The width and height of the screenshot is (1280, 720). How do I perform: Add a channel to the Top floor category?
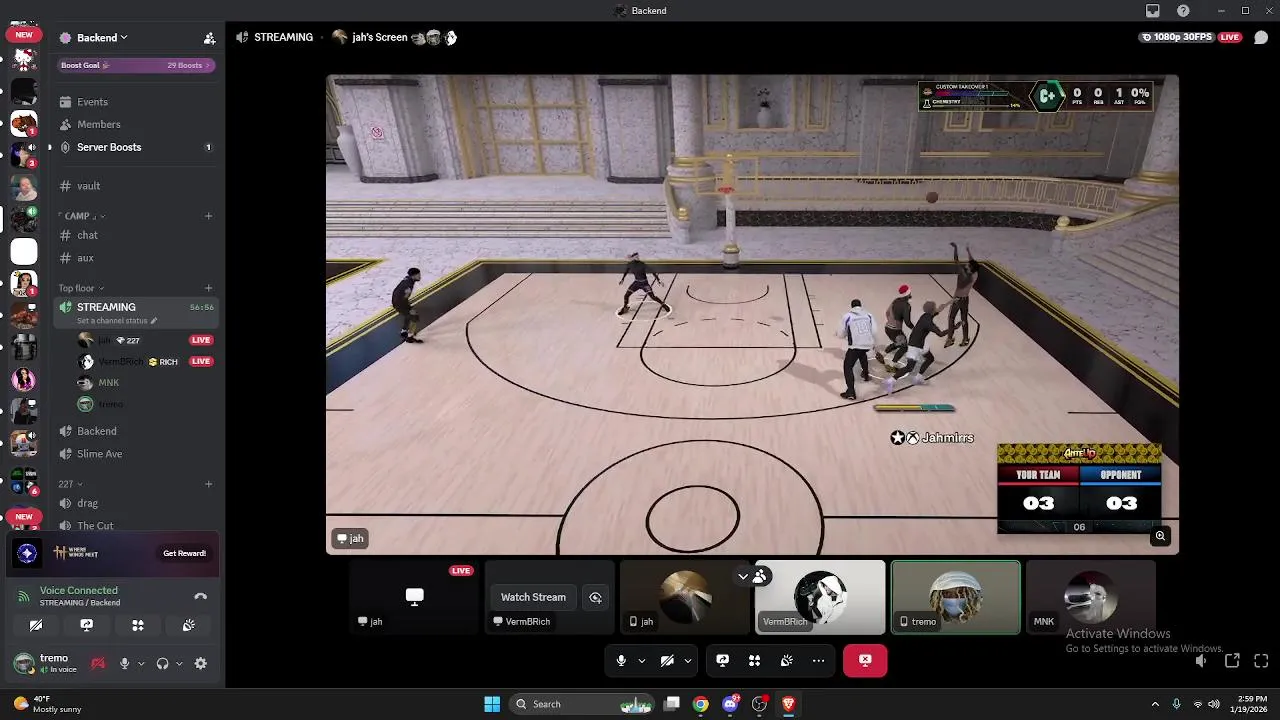[208, 288]
